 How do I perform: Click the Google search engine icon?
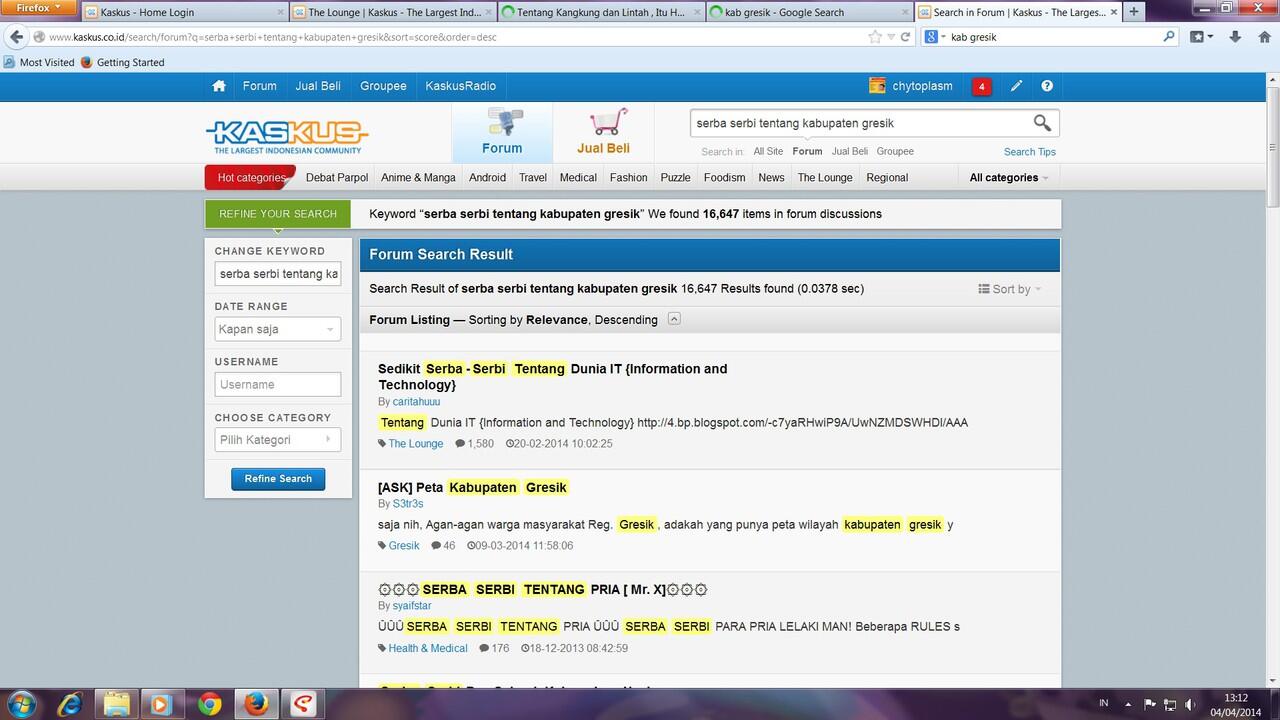(x=931, y=37)
